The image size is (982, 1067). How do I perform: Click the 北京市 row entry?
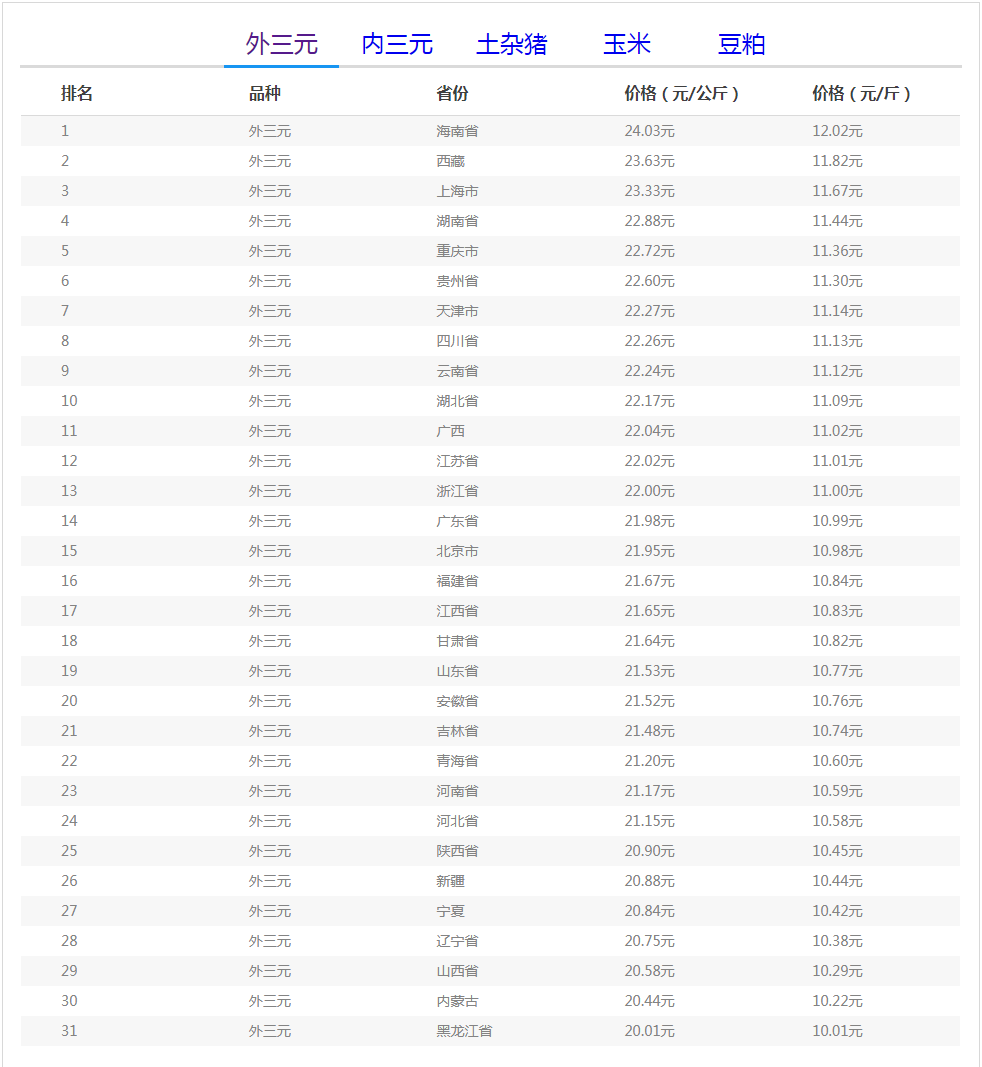coord(457,551)
